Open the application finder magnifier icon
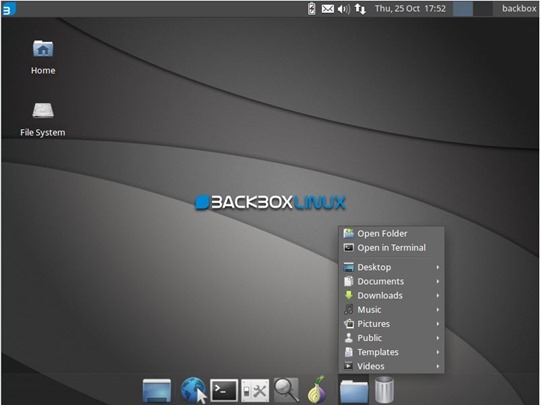The width and height of the screenshot is (540, 405). point(287,390)
